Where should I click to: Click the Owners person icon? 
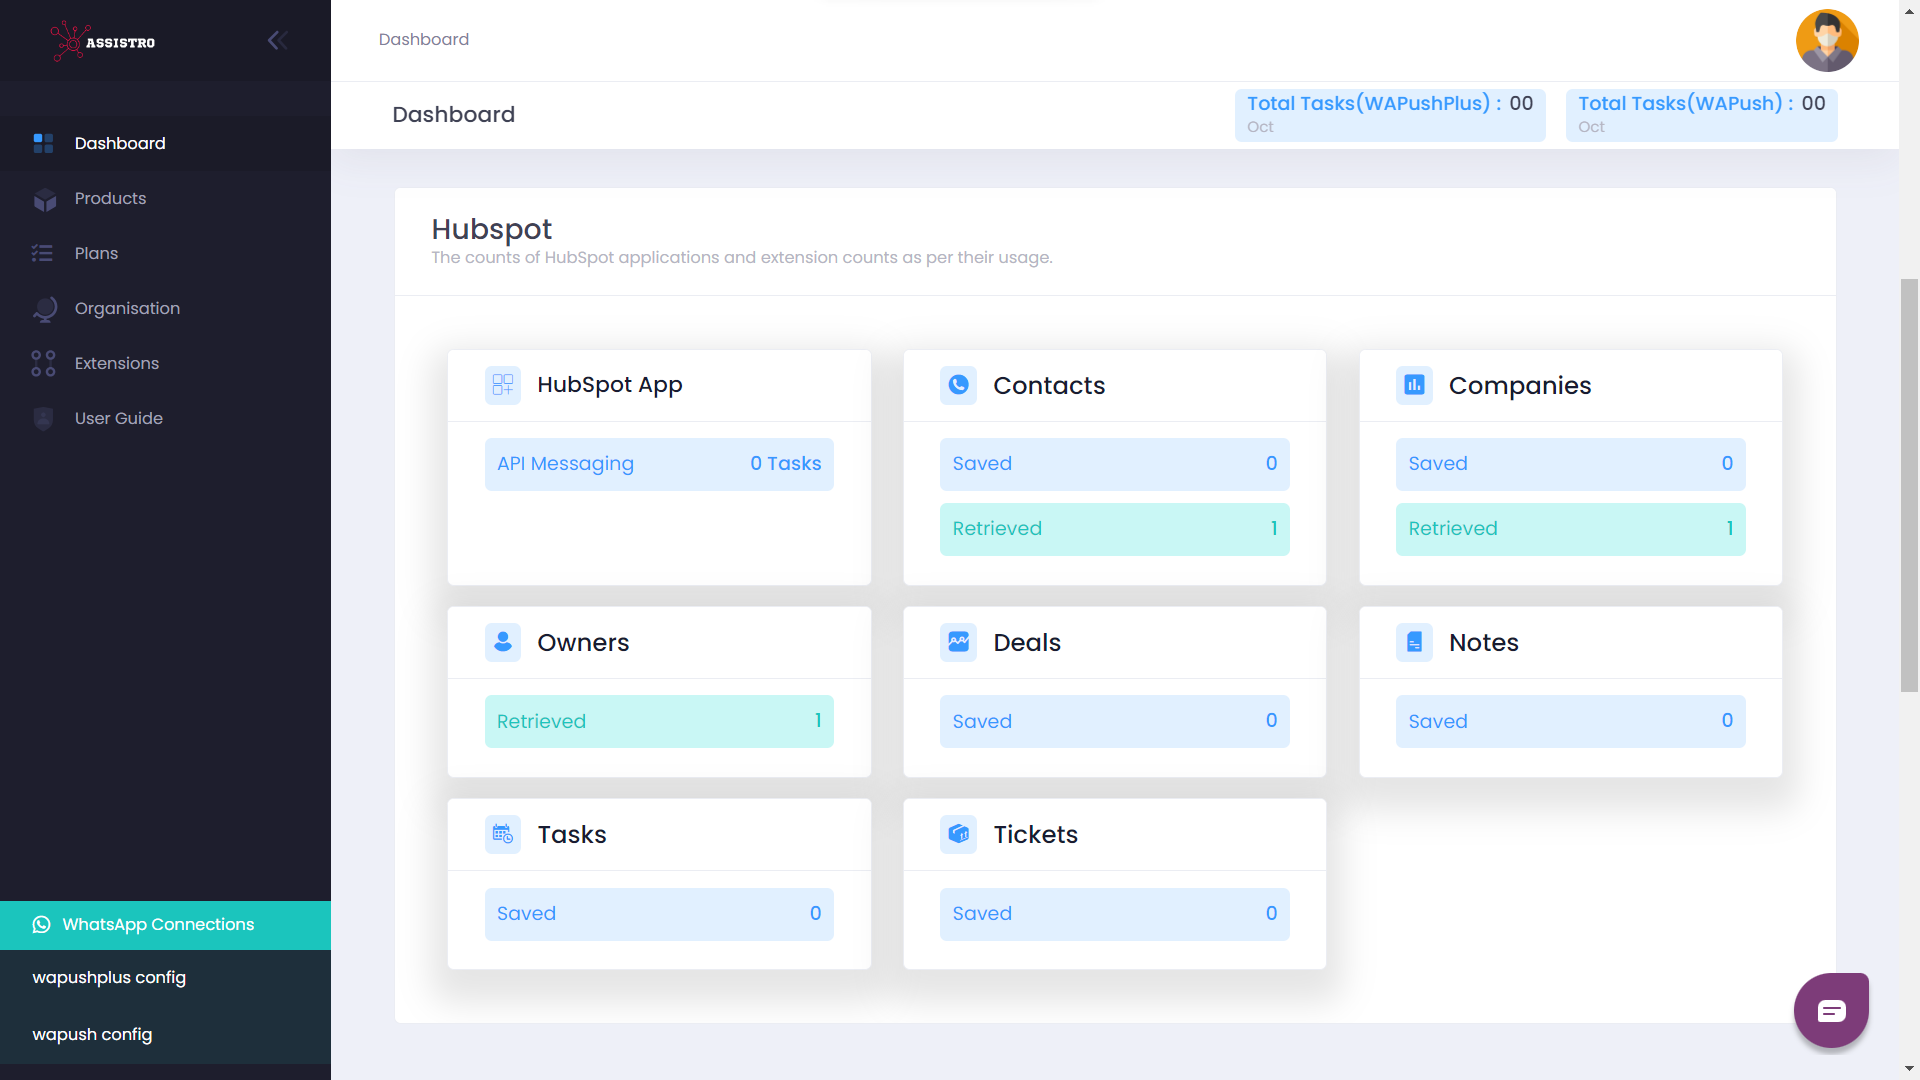tap(503, 642)
